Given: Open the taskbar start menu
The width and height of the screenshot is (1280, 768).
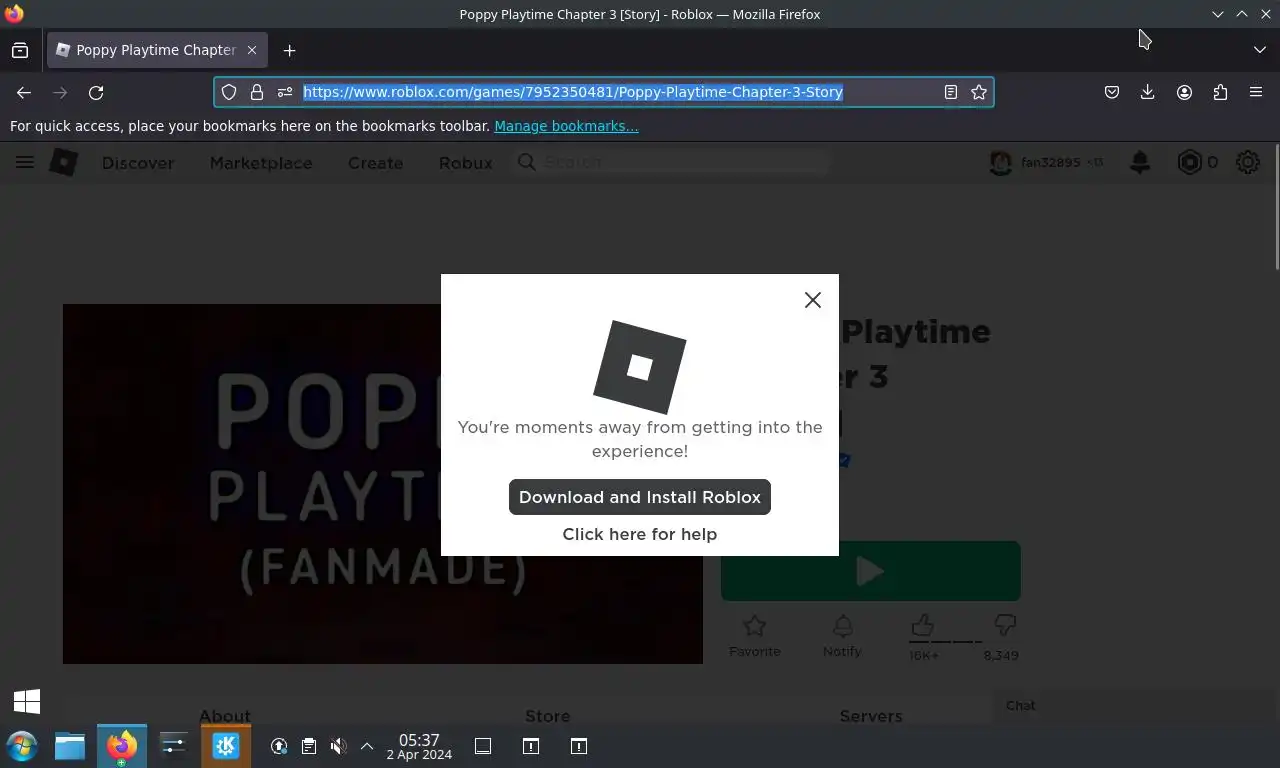Looking at the screenshot, I should (22, 746).
